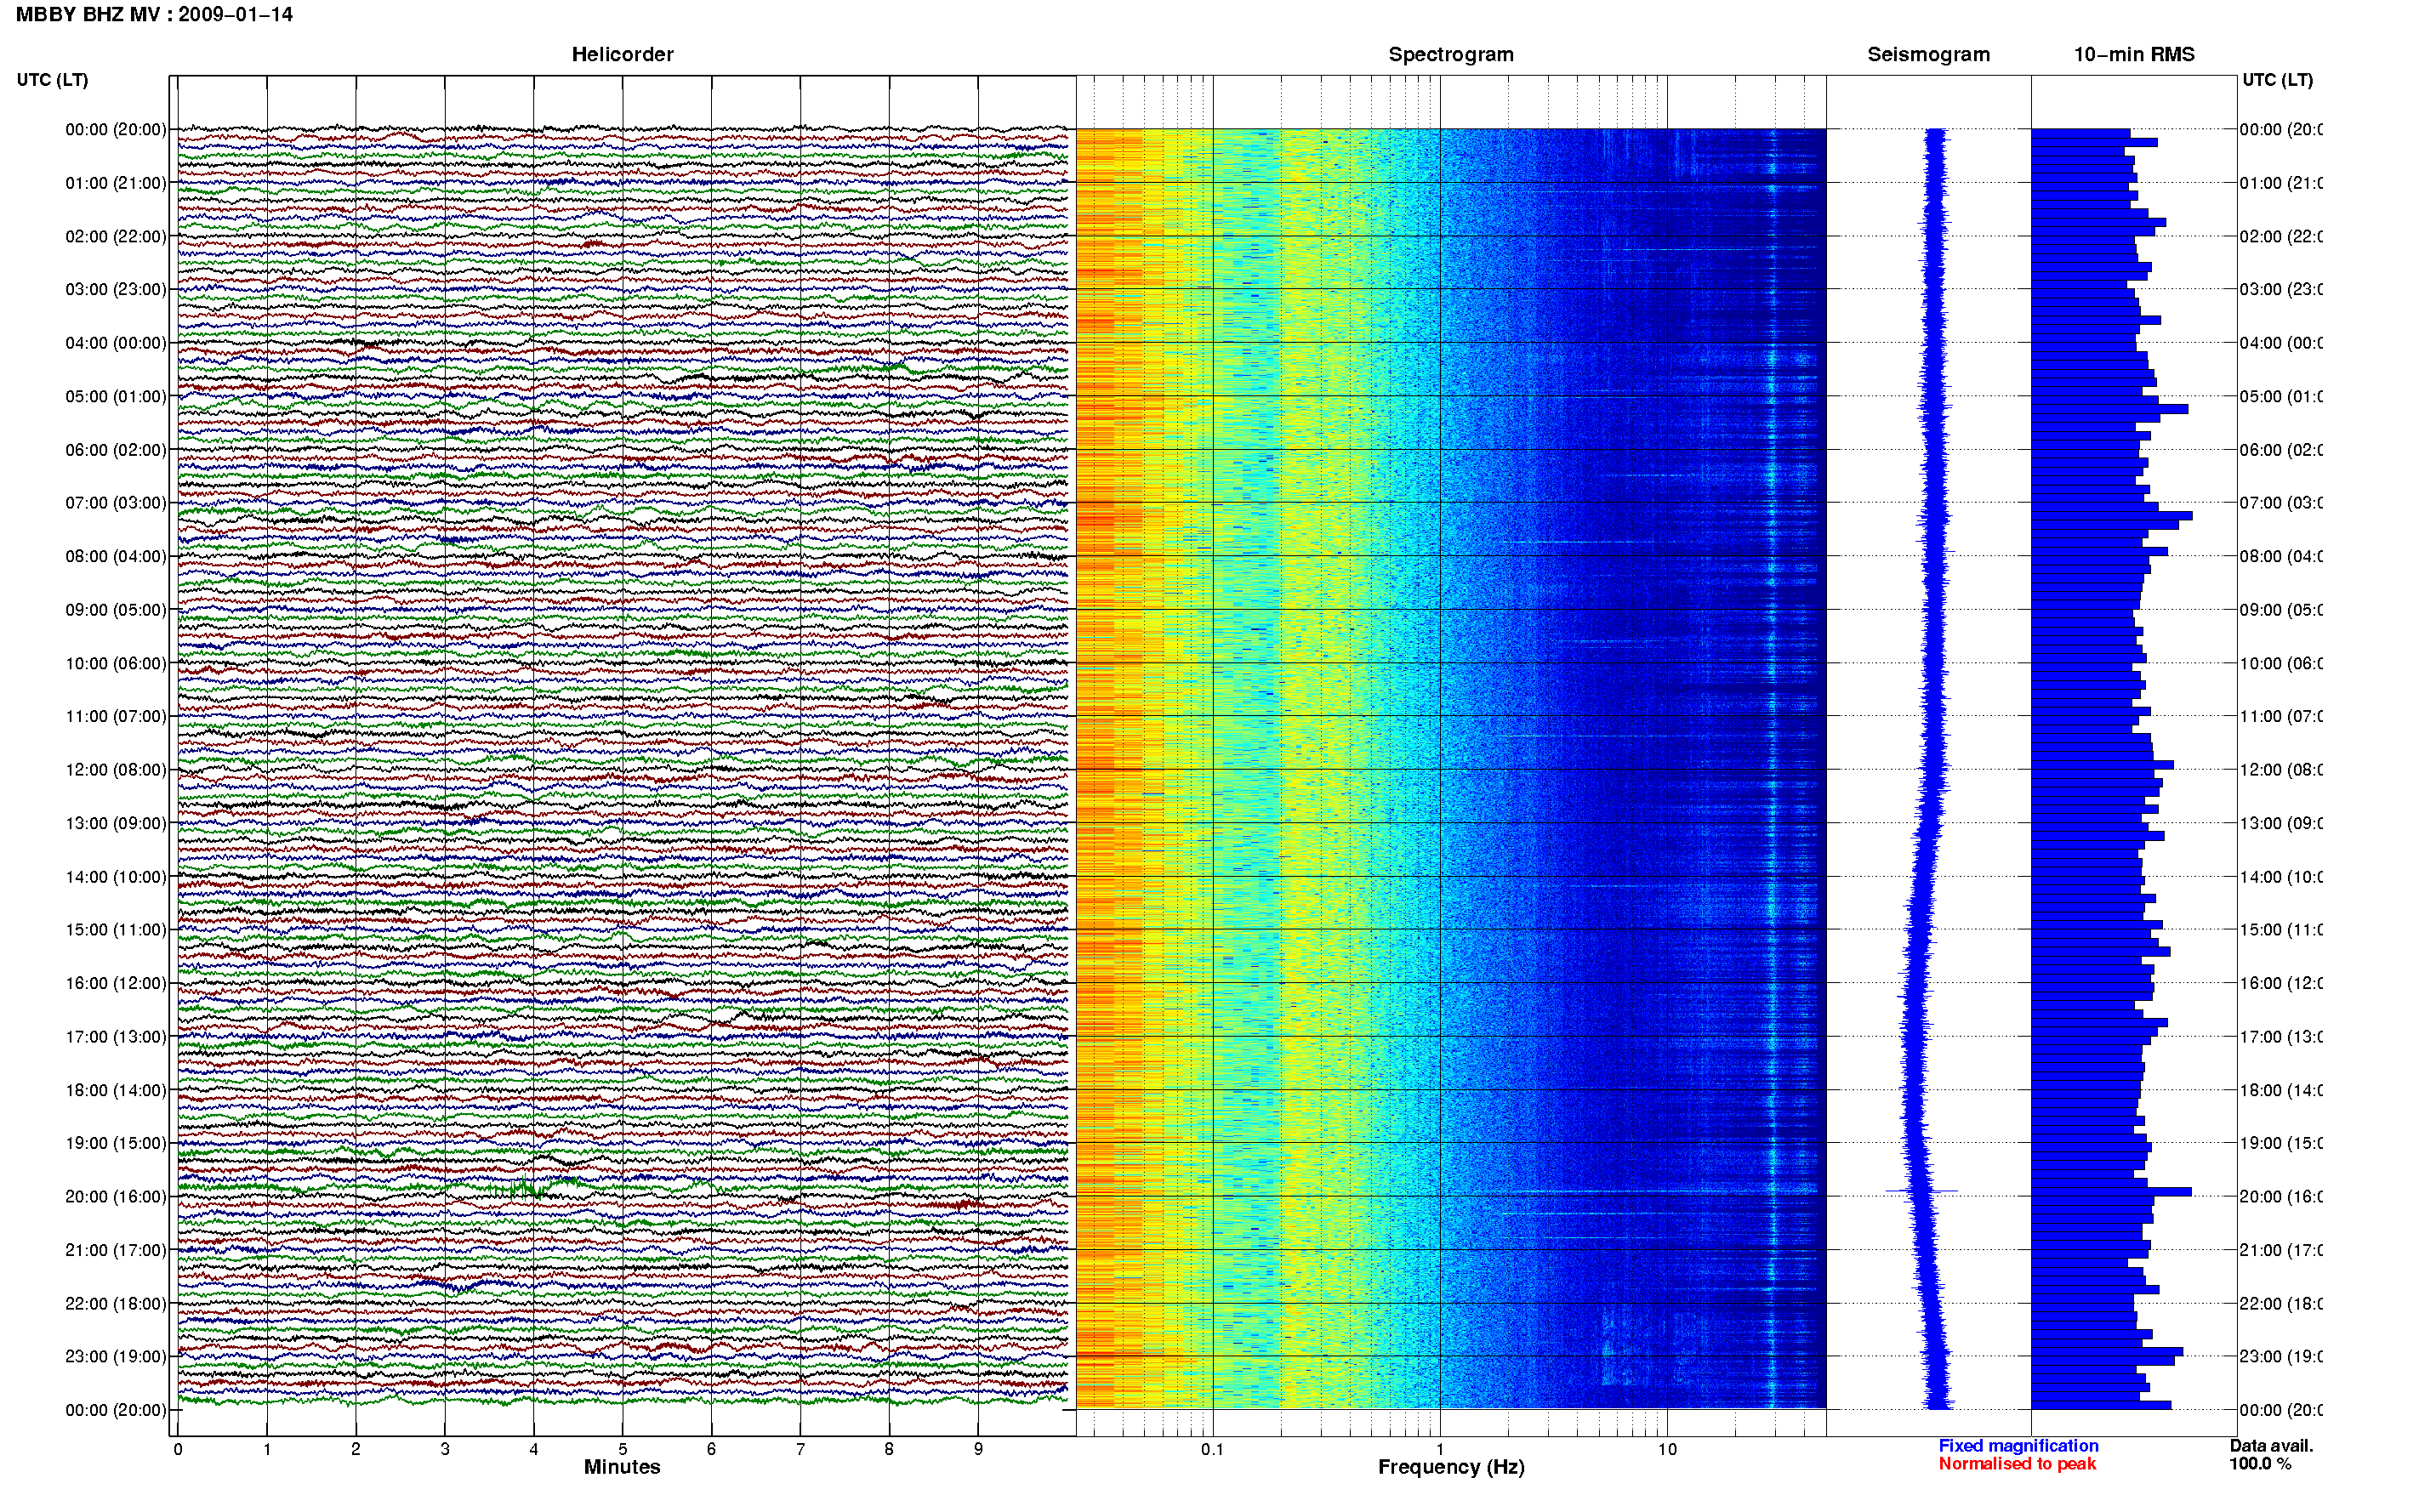Image resolution: width=2419 pixels, height=1512 pixels.
Task: Click the '10-min RMS' panel heading
Action: (2133, 54)
